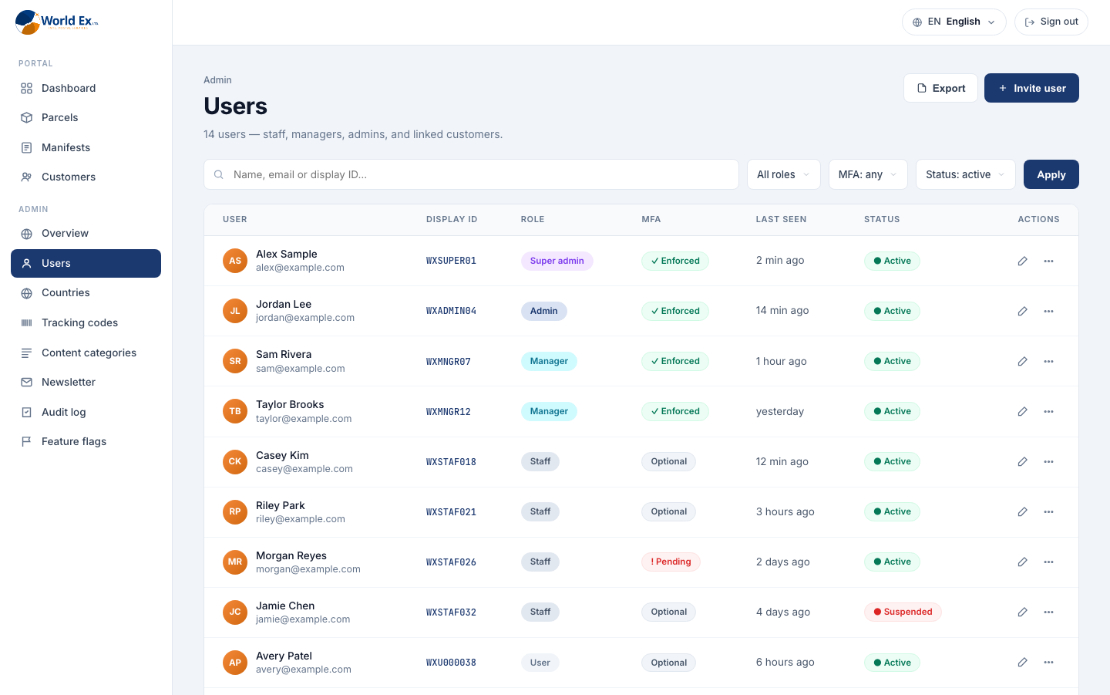Screen dimensions: 1110x695
Task: Open the three-dot menu for Sam Rivera
Action: [1048, 362]
